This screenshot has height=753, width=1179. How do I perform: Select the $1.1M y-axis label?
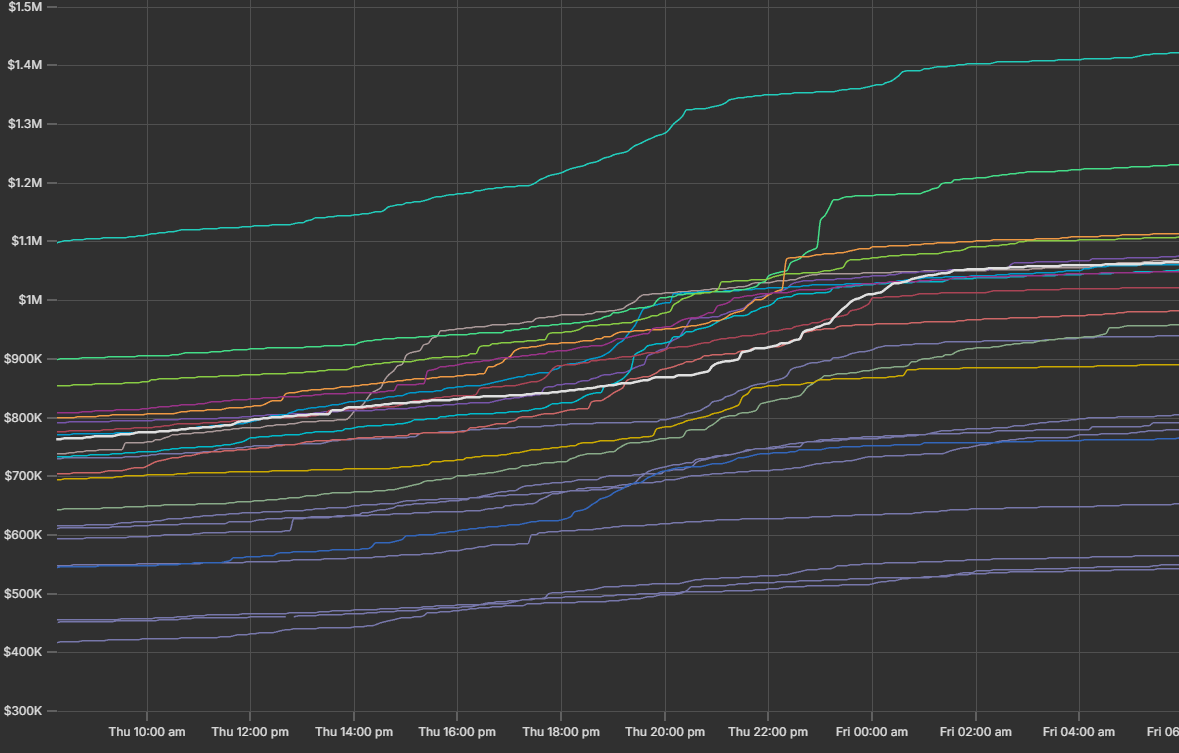(26, 241)
